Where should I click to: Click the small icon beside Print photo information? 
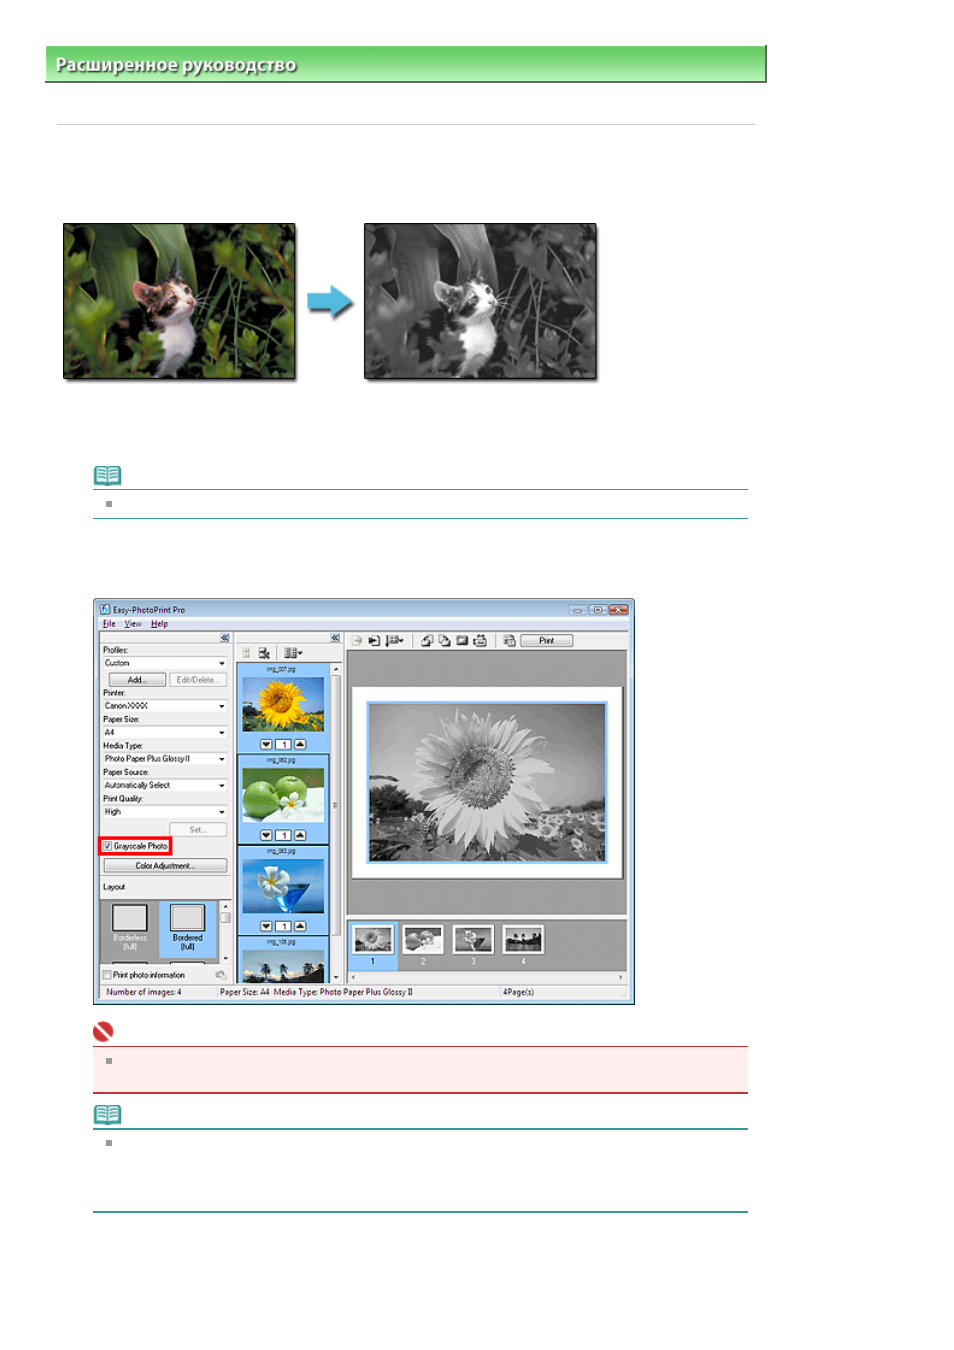(x=220, y=975)
